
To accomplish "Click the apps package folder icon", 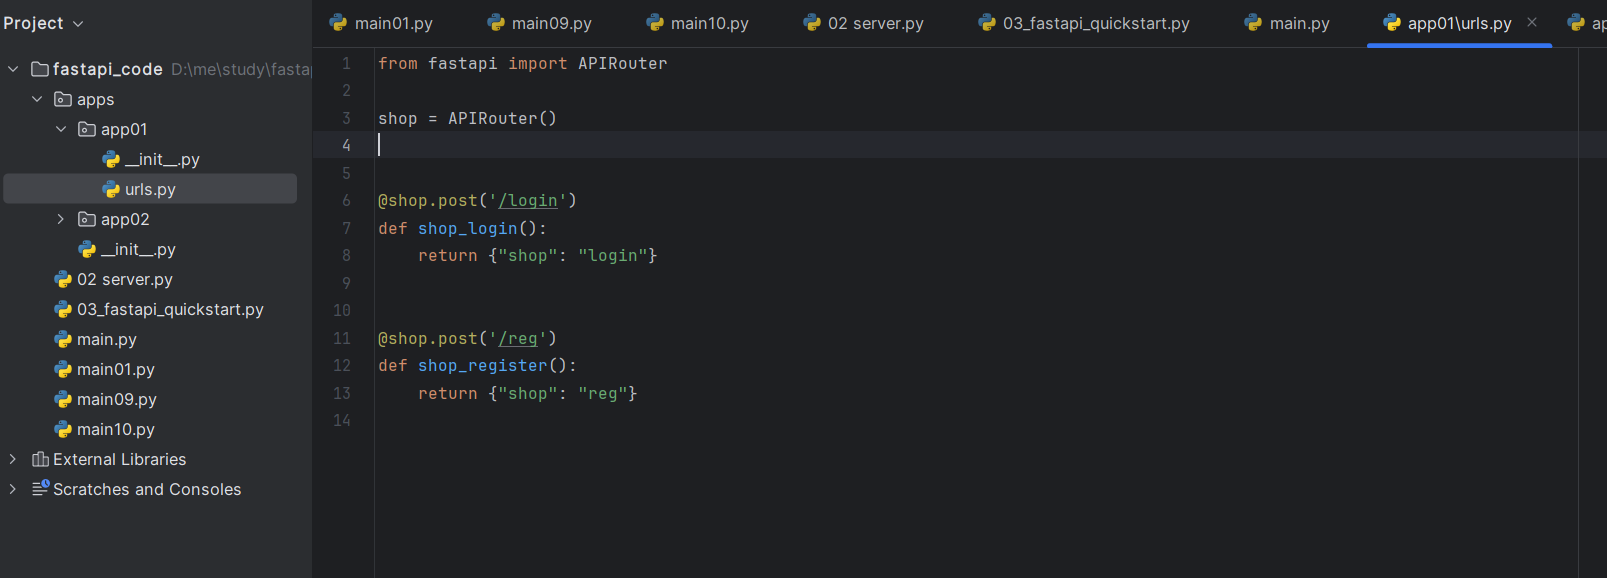I will pos(63,99).
